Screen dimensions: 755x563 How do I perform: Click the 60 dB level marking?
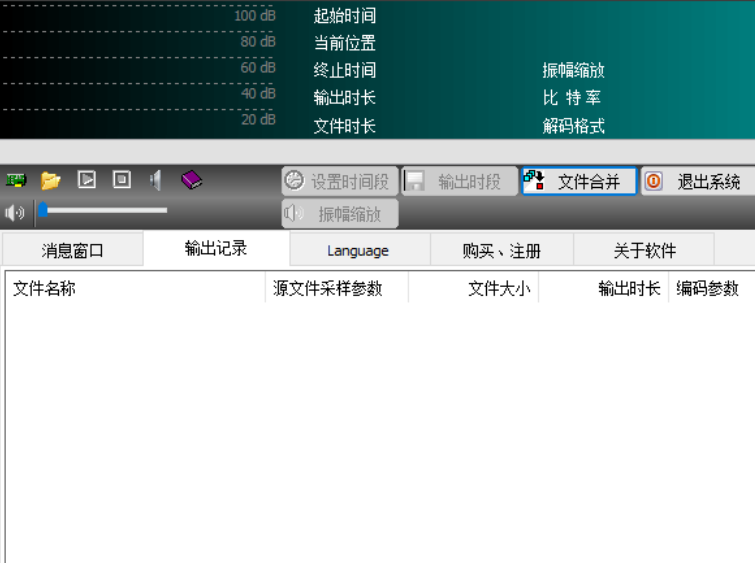click(258, 68)
